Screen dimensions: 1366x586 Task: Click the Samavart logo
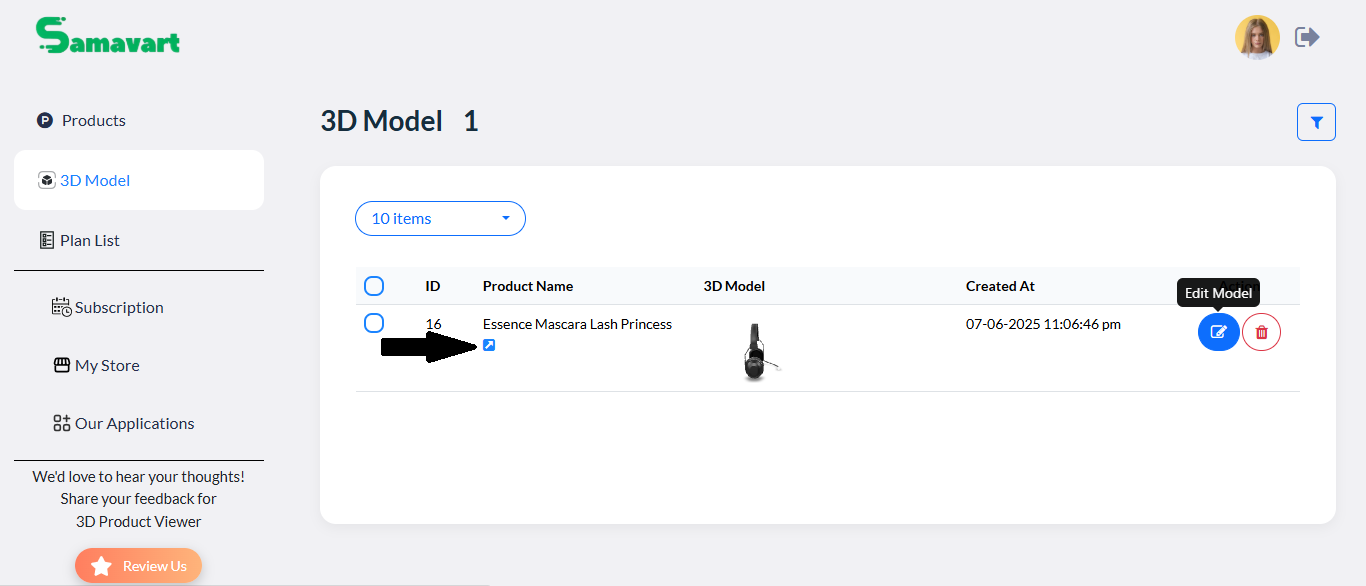108,36
